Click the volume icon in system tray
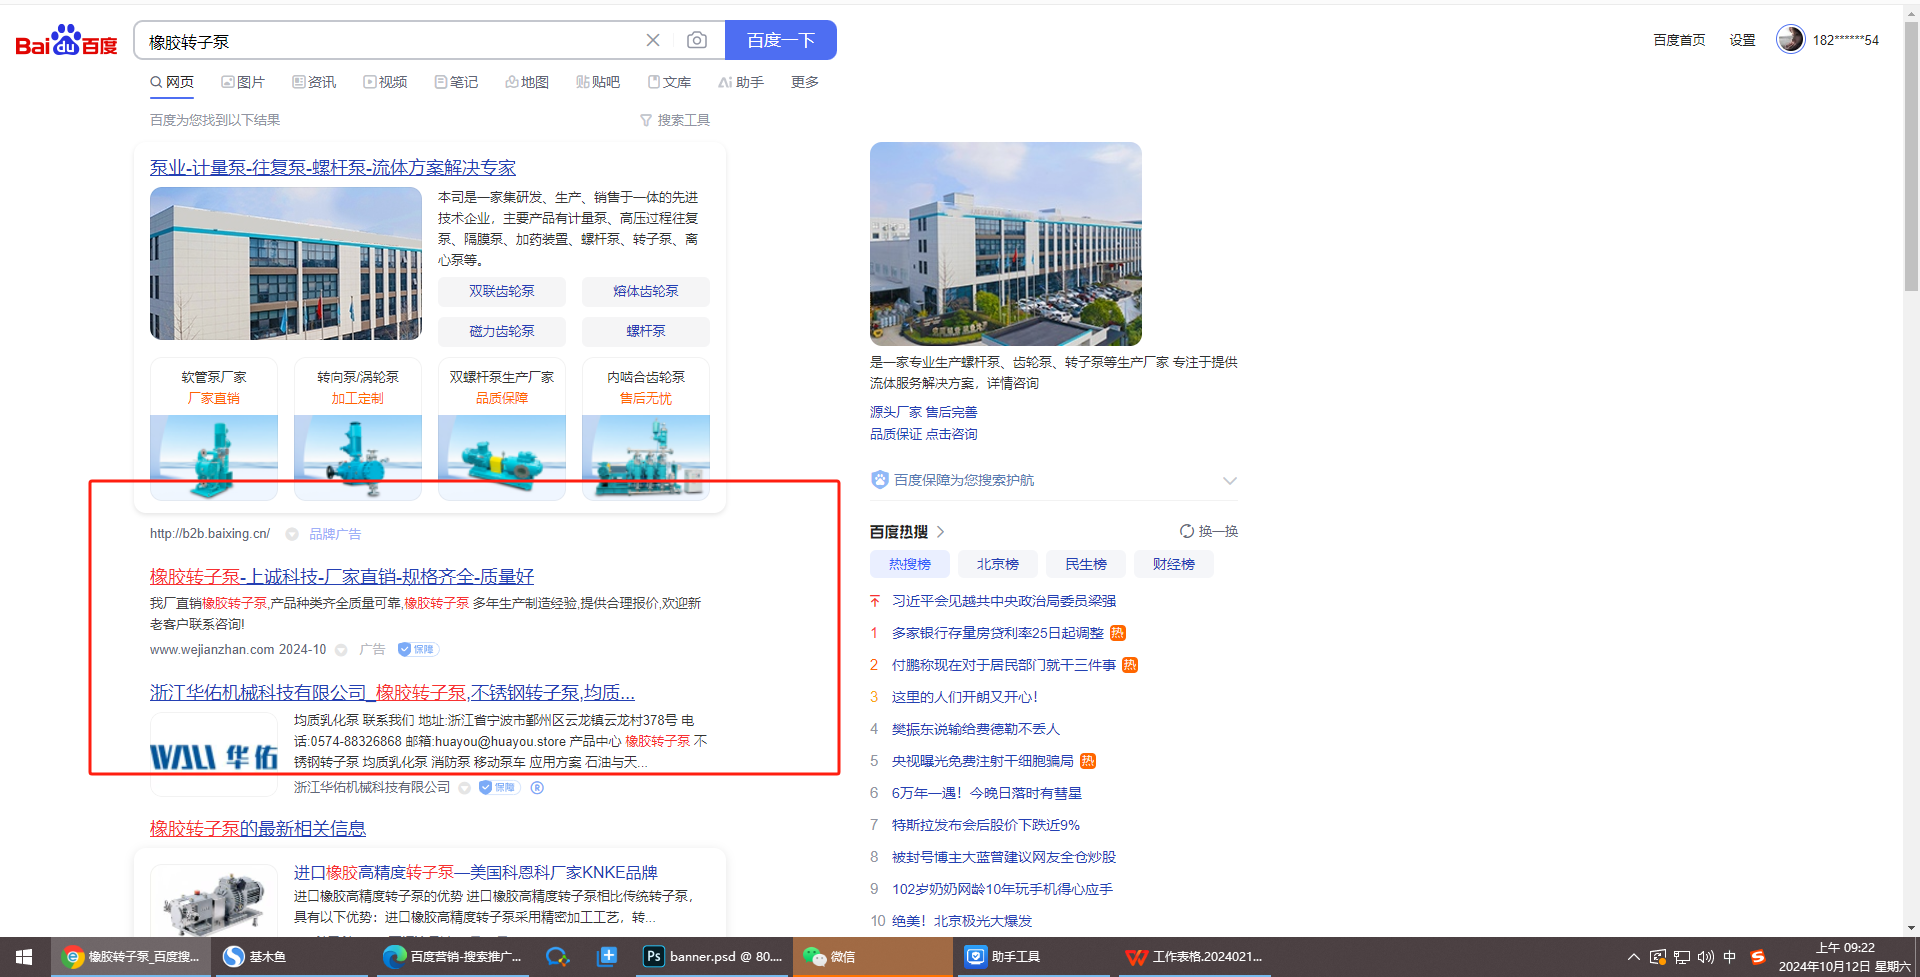Image resolution: width=1920 pixels, height=977 pixels. [x=1706, y=957]
